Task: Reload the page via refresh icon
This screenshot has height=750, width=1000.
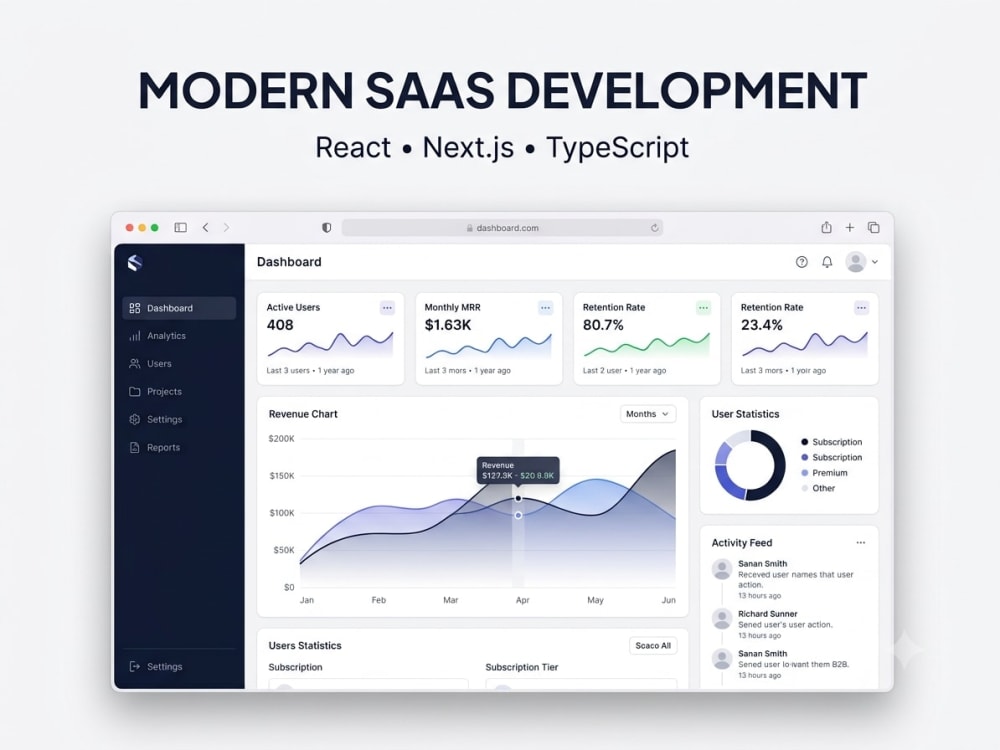Action: pyautogui.click(x=654, y=228)
